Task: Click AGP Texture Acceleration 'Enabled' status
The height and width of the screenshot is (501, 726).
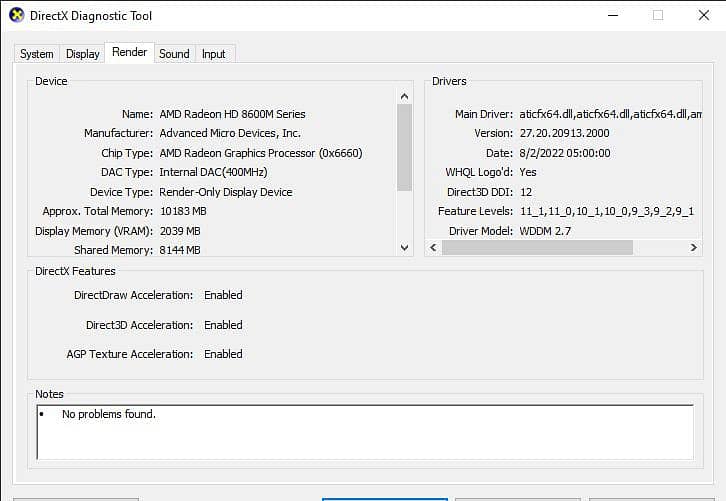Action: coord(223,354)
